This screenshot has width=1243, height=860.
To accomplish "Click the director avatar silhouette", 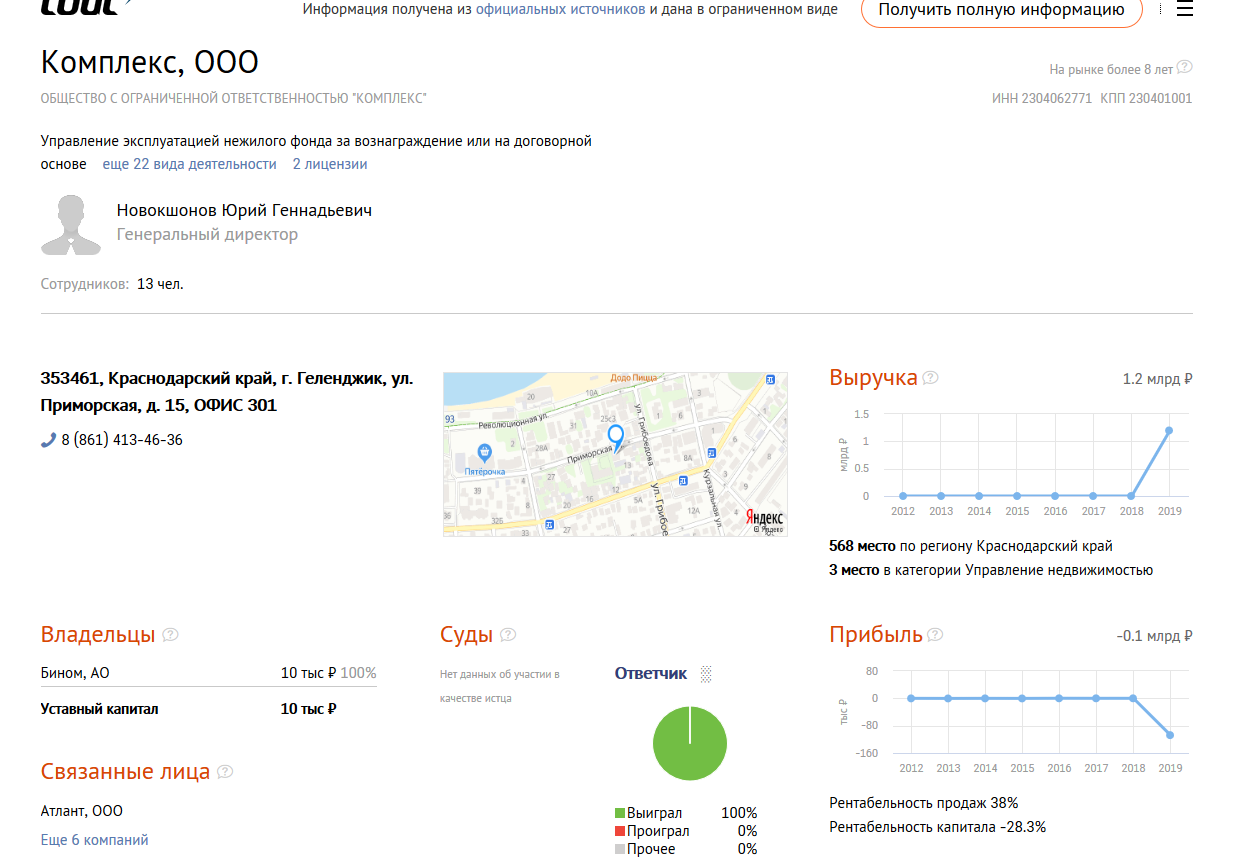I will point(71,225).
